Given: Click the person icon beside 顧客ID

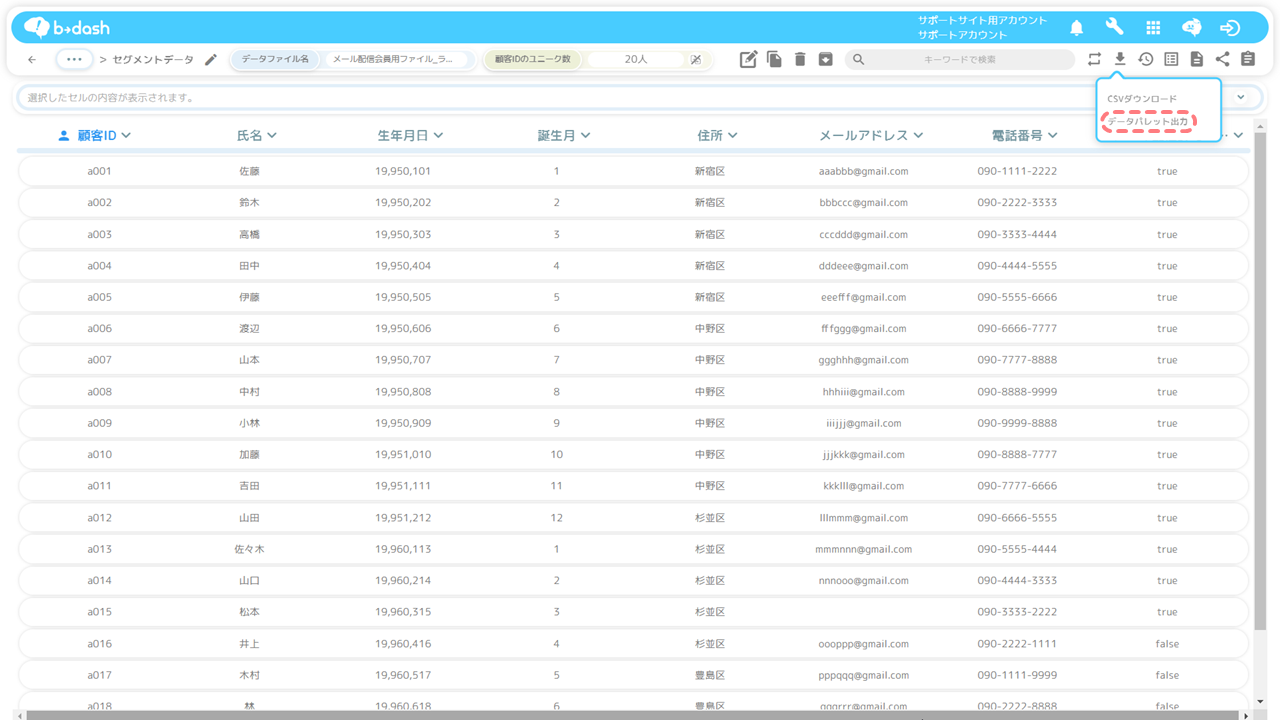Looking at the screenshot, I should point(64,135).
